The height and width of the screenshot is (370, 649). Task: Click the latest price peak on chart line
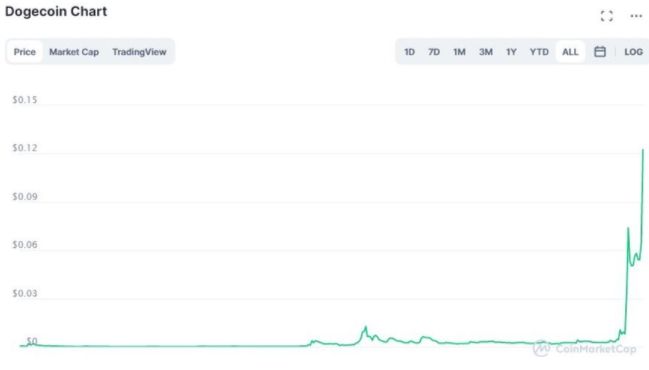coord(643,151)
